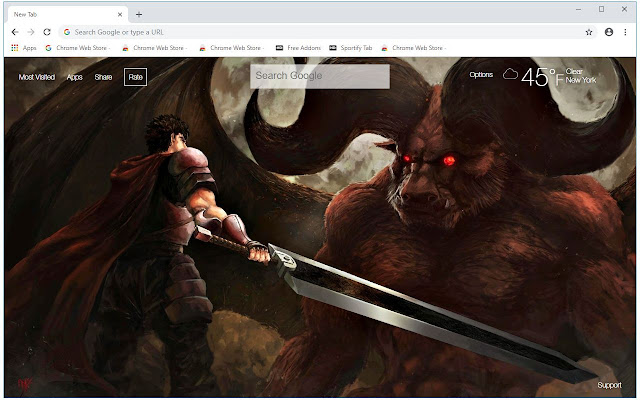Open the Chrome profile avatar icon
This screenshot has width=640, height=400.
[x=609, y=32]
